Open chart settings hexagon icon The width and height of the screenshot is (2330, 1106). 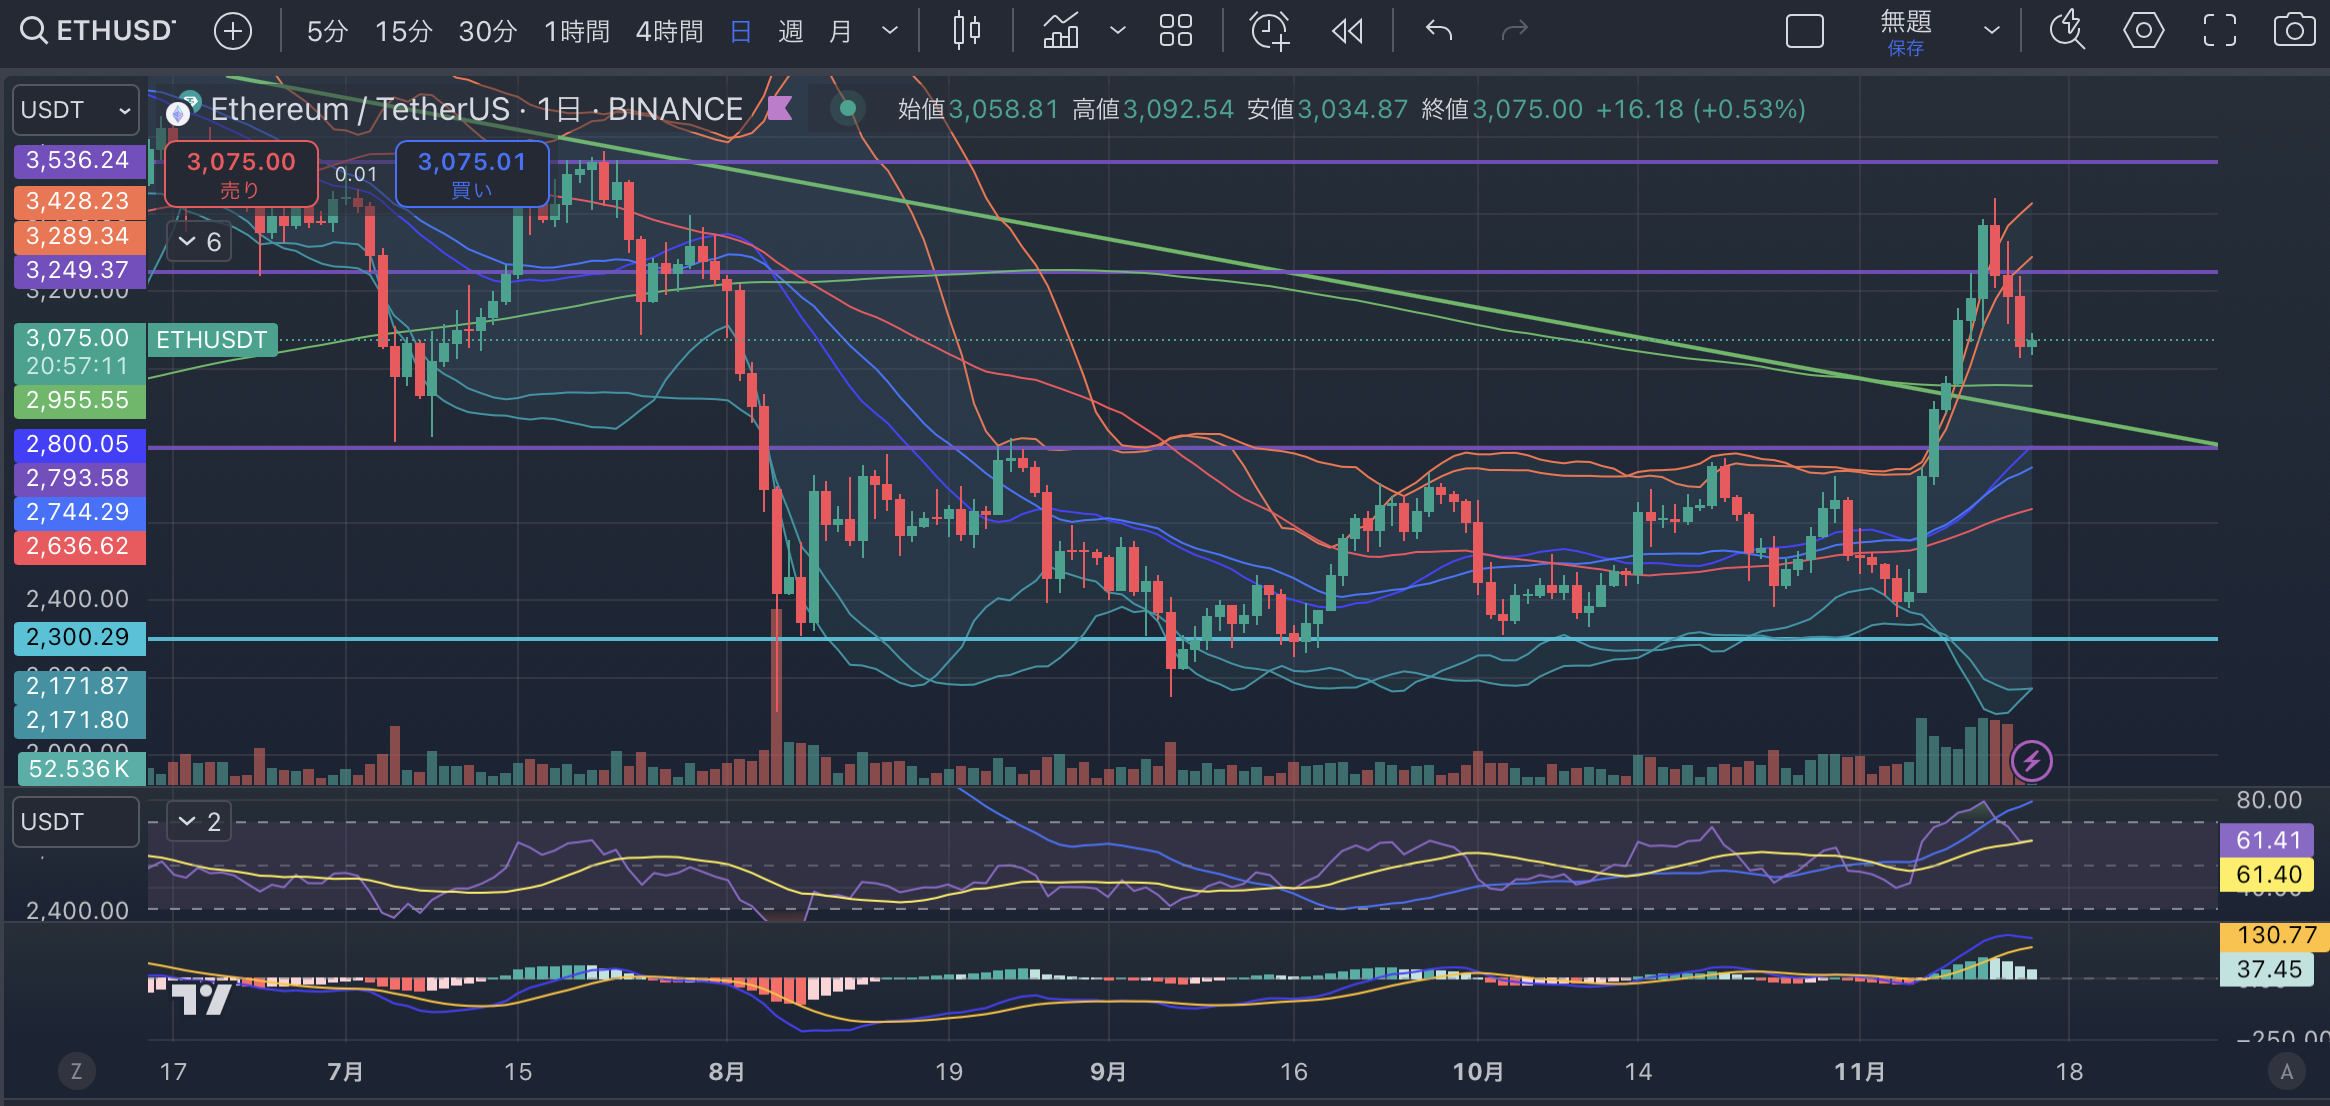pos(2143,31)
